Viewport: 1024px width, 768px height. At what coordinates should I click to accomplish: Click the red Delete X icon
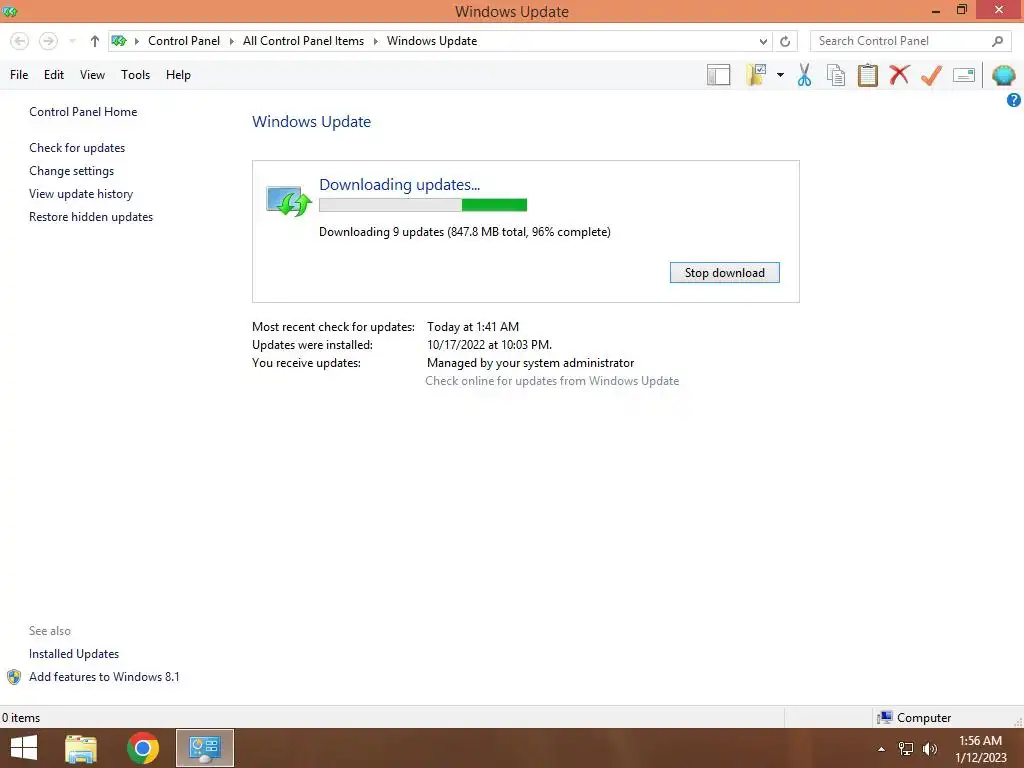899,74
